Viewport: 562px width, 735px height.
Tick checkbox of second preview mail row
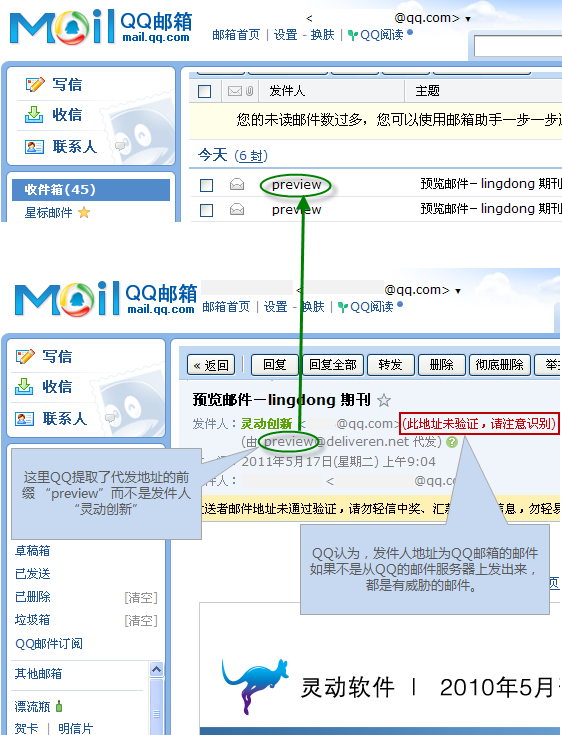click(206, 210)
